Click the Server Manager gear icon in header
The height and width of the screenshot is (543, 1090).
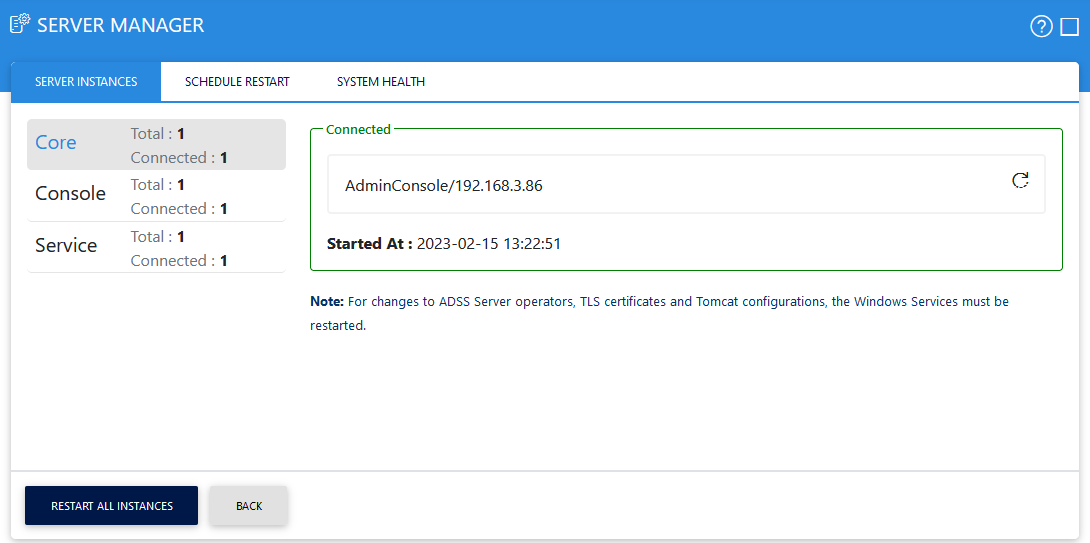click(20, 25)
